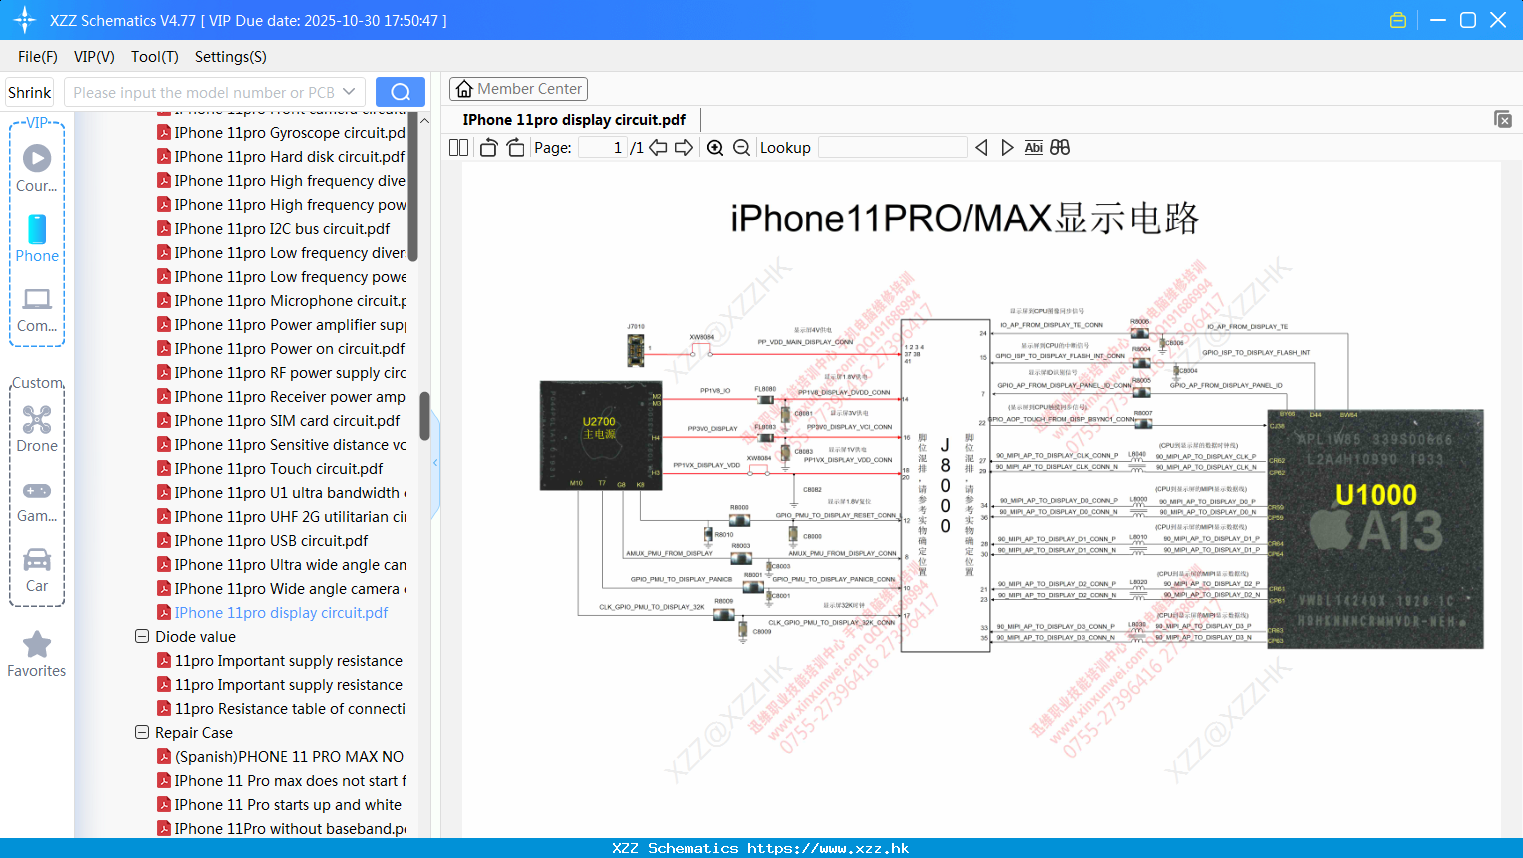Viewport: 1523px width, 858px height.
Task: Open the File(F) menu
Action: 38,57
